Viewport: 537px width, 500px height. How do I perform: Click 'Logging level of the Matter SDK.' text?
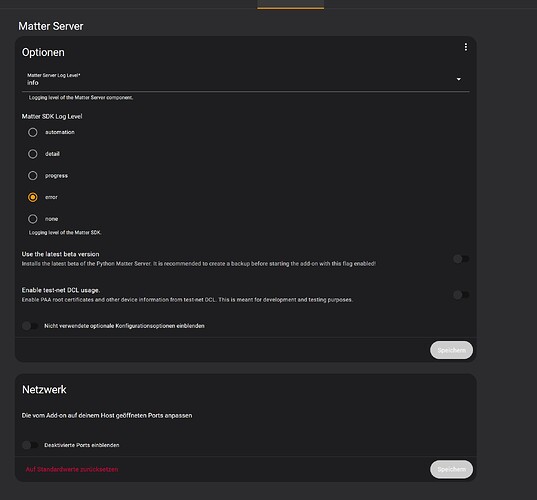(x=65, y=233)
